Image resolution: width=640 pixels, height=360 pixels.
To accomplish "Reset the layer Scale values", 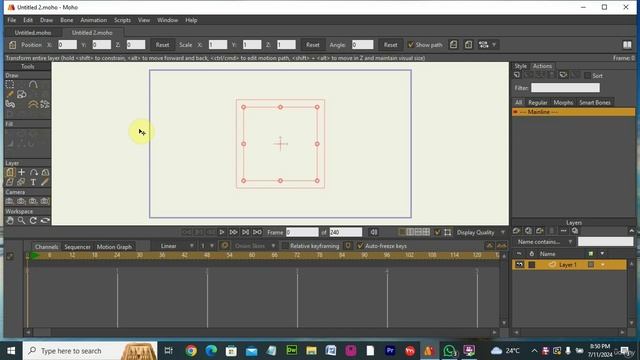I will click(313, 44).
